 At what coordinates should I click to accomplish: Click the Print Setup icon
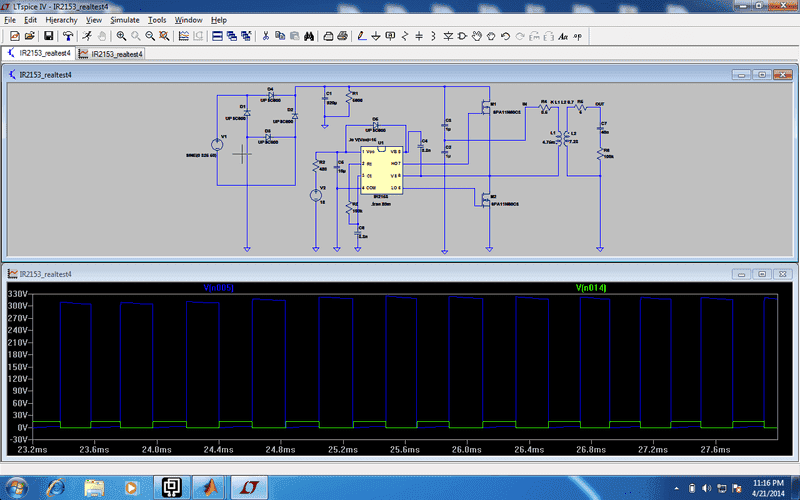[328, 36]
